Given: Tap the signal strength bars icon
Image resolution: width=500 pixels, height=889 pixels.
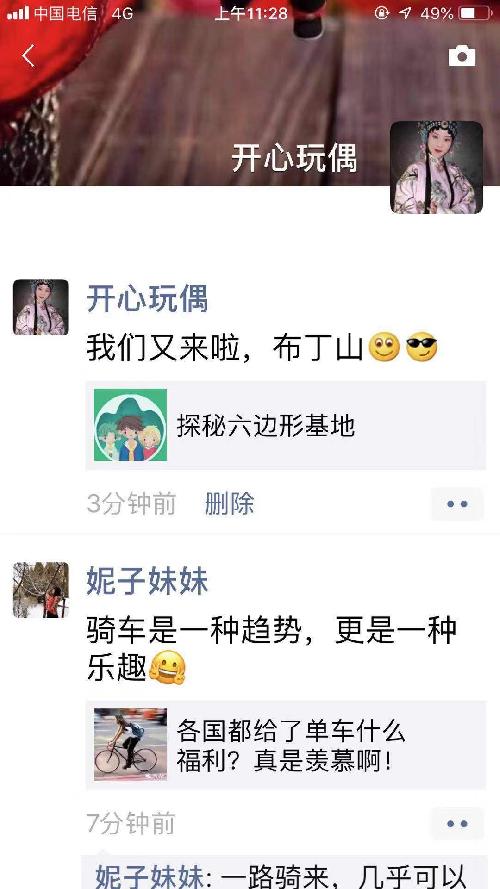Looking at the screenshot, I should [18, 13].
